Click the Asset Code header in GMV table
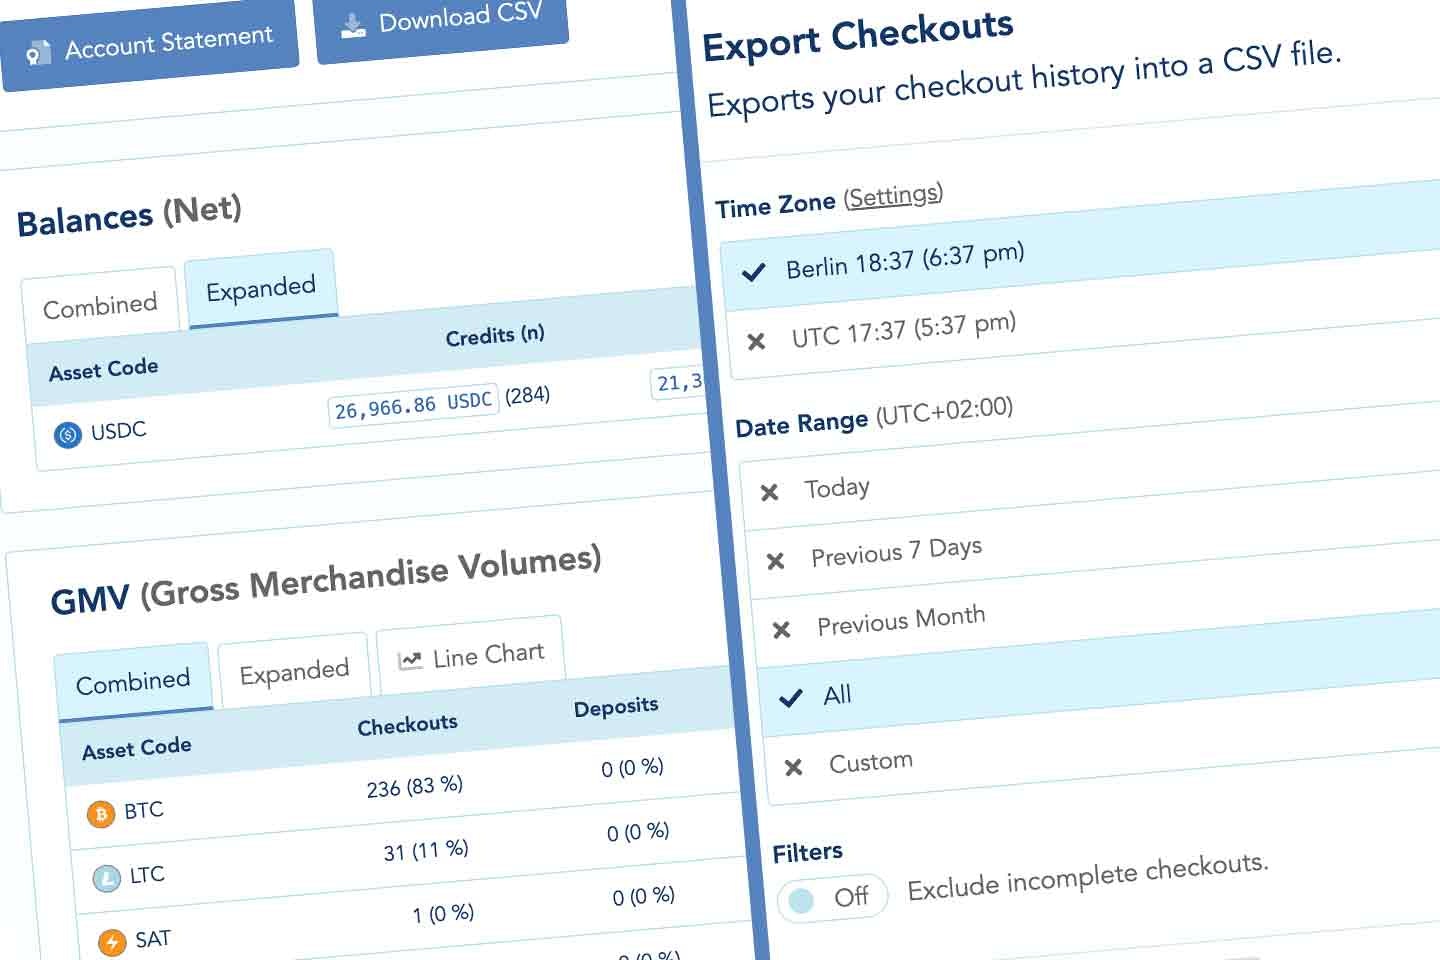The image size is (1440, 960). point(136,748)
